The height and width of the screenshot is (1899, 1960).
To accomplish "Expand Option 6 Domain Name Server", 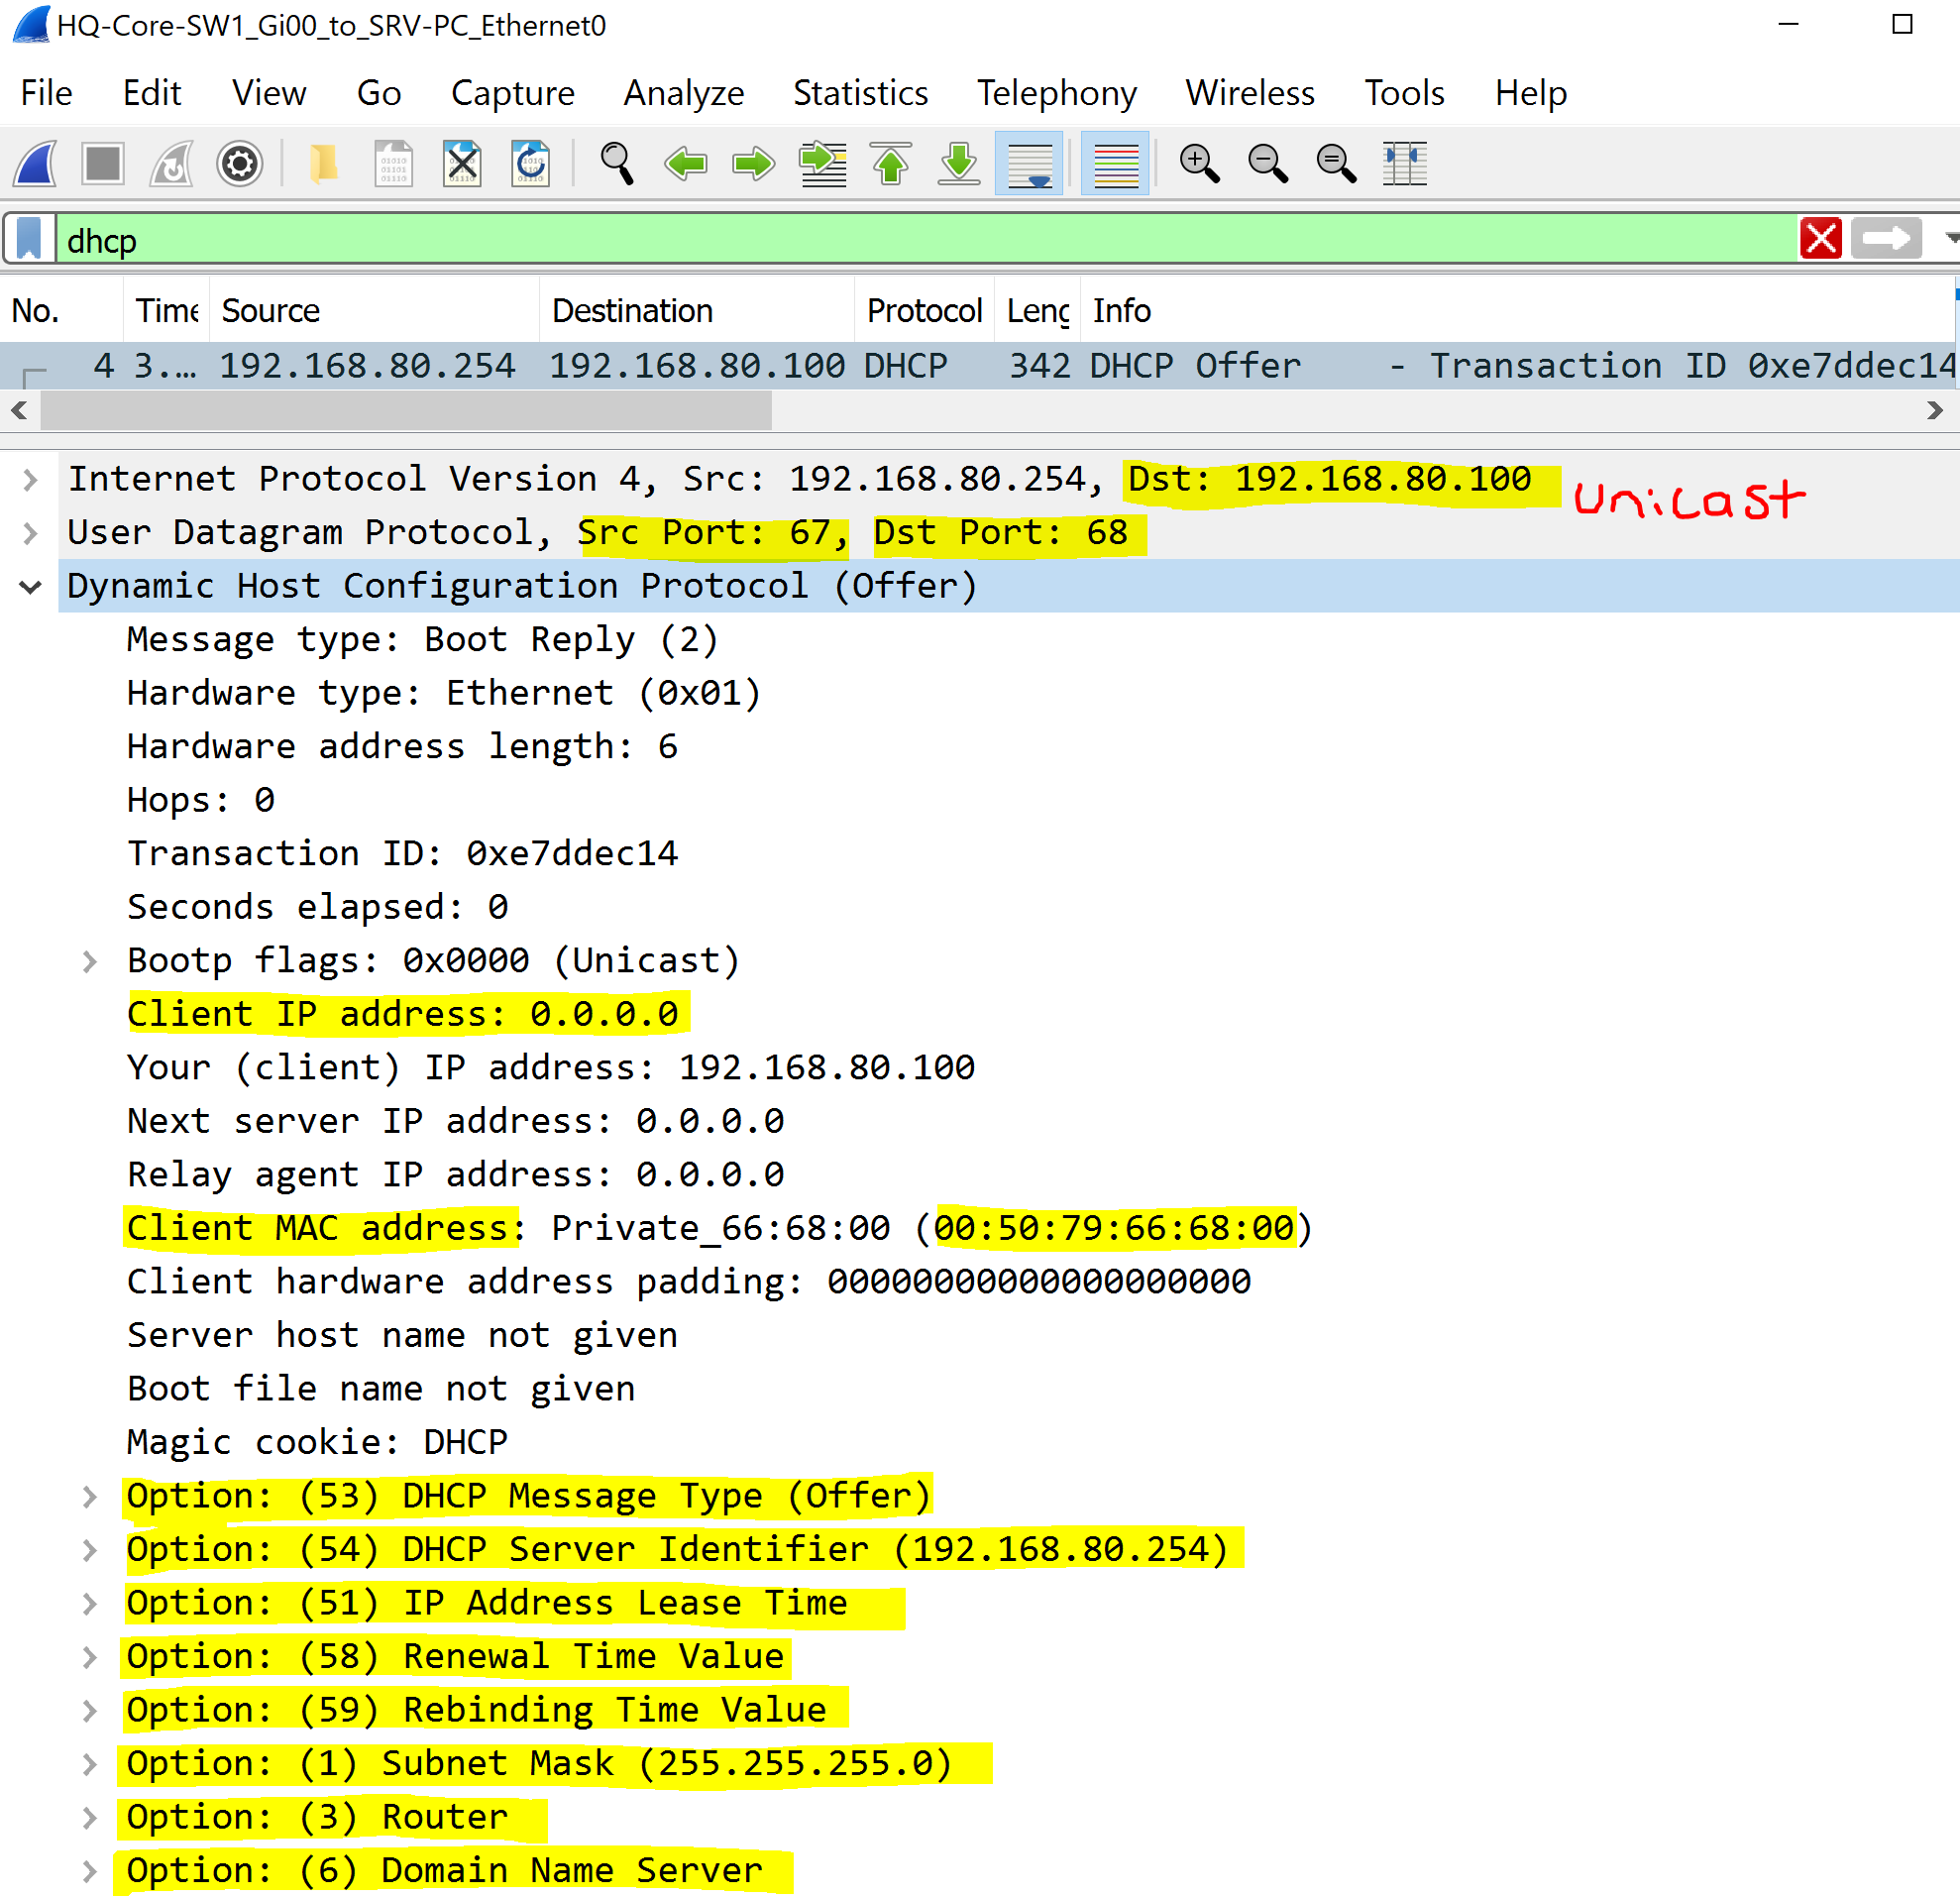I will (x=90, y=1871).
